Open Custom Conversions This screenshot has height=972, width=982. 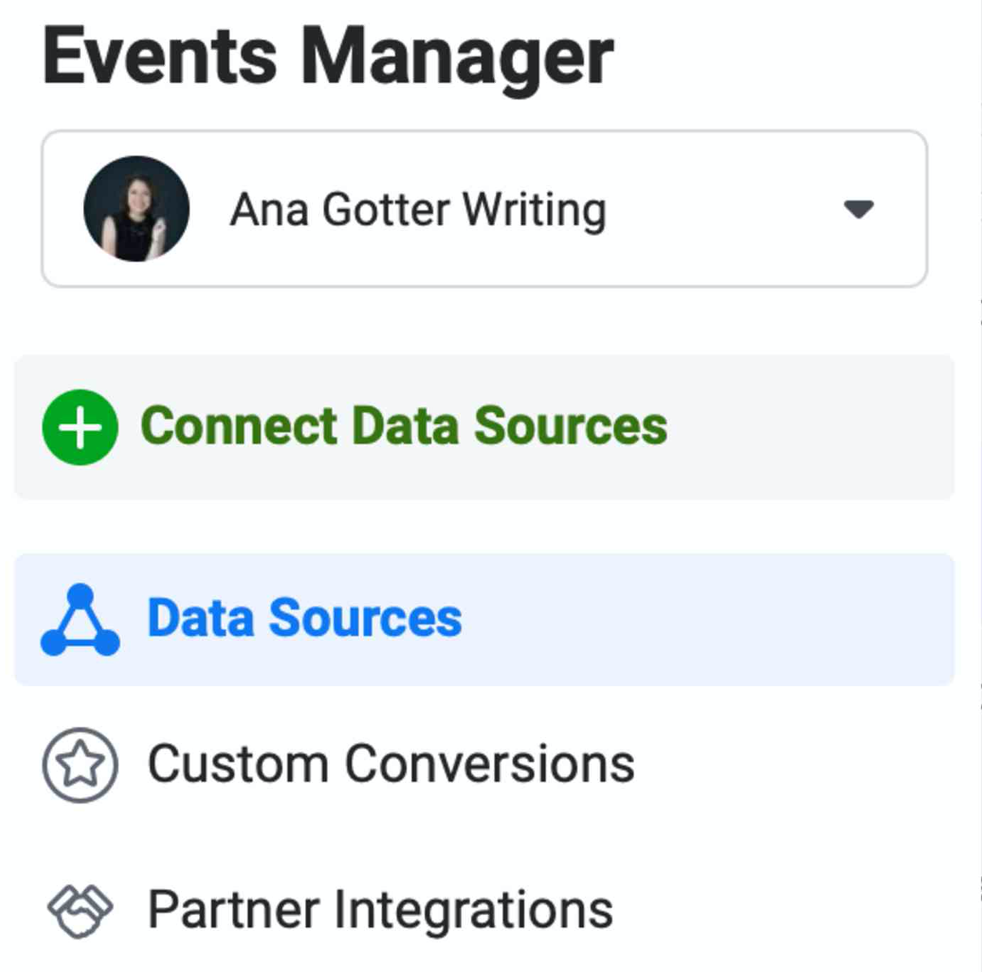[391, 763]
